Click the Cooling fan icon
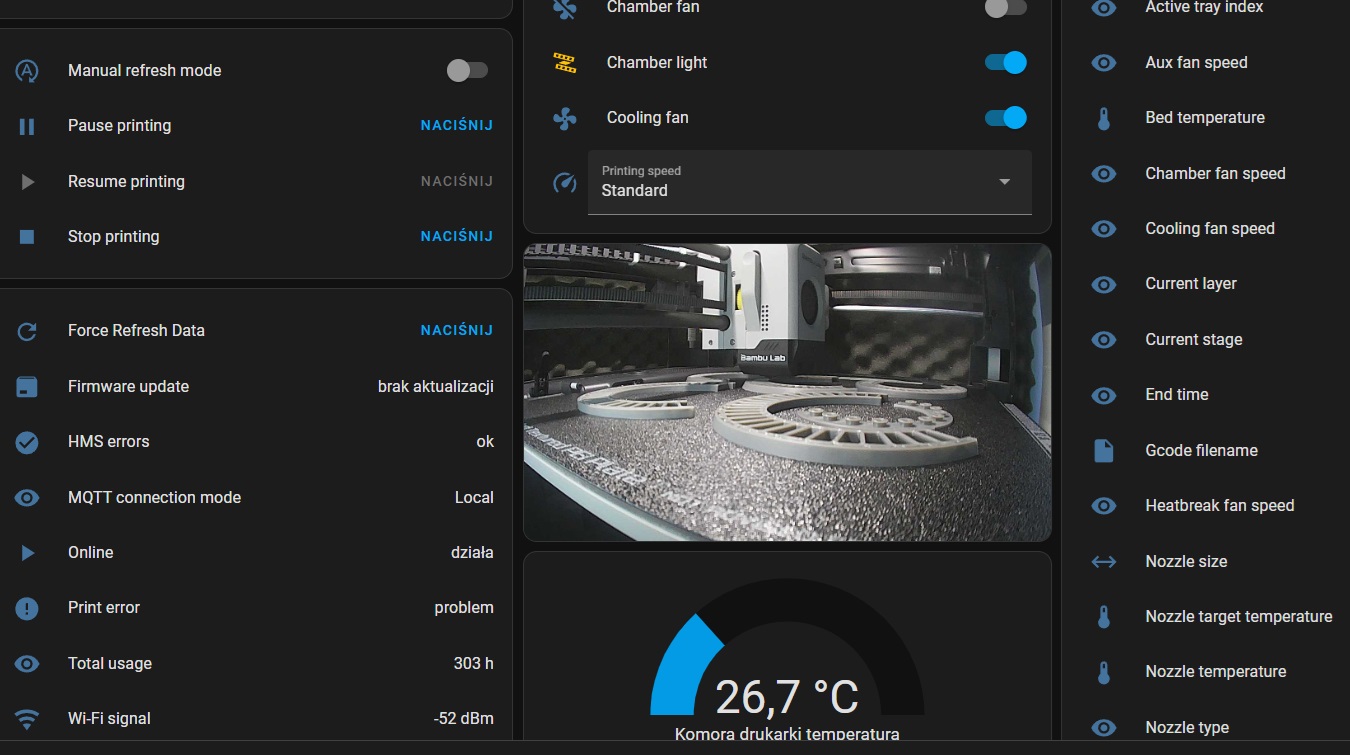 (565, 118)
